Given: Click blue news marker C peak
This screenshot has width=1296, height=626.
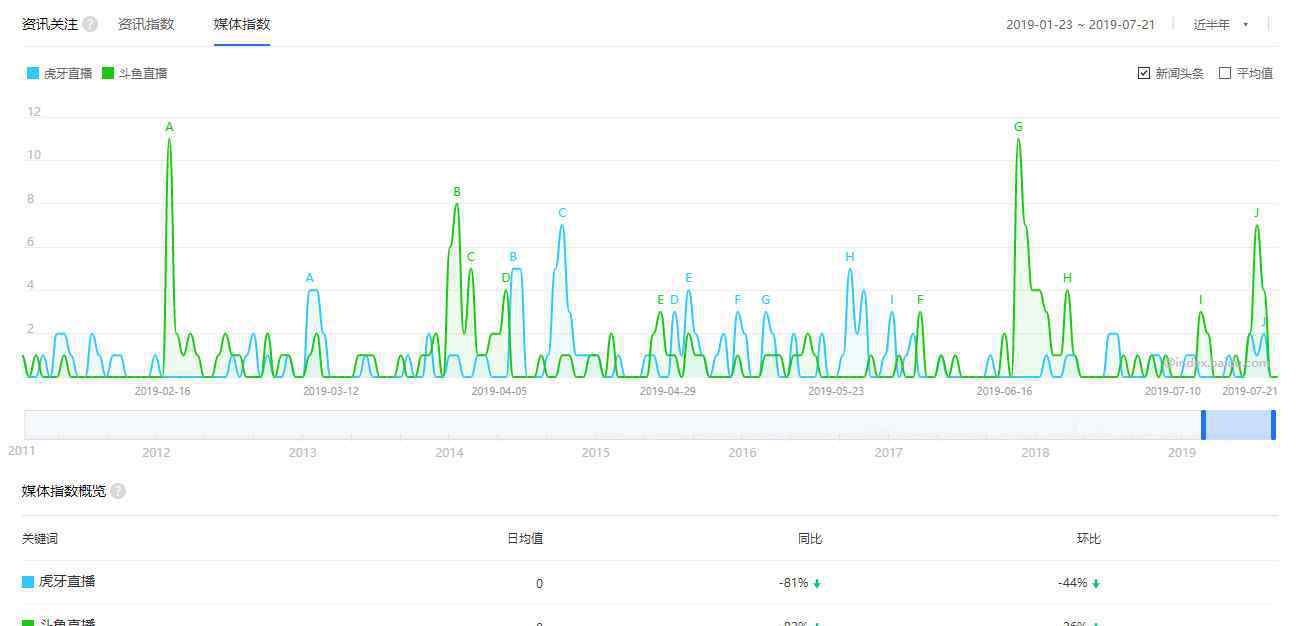Looking at the screenshot, I should click(562, 213).
